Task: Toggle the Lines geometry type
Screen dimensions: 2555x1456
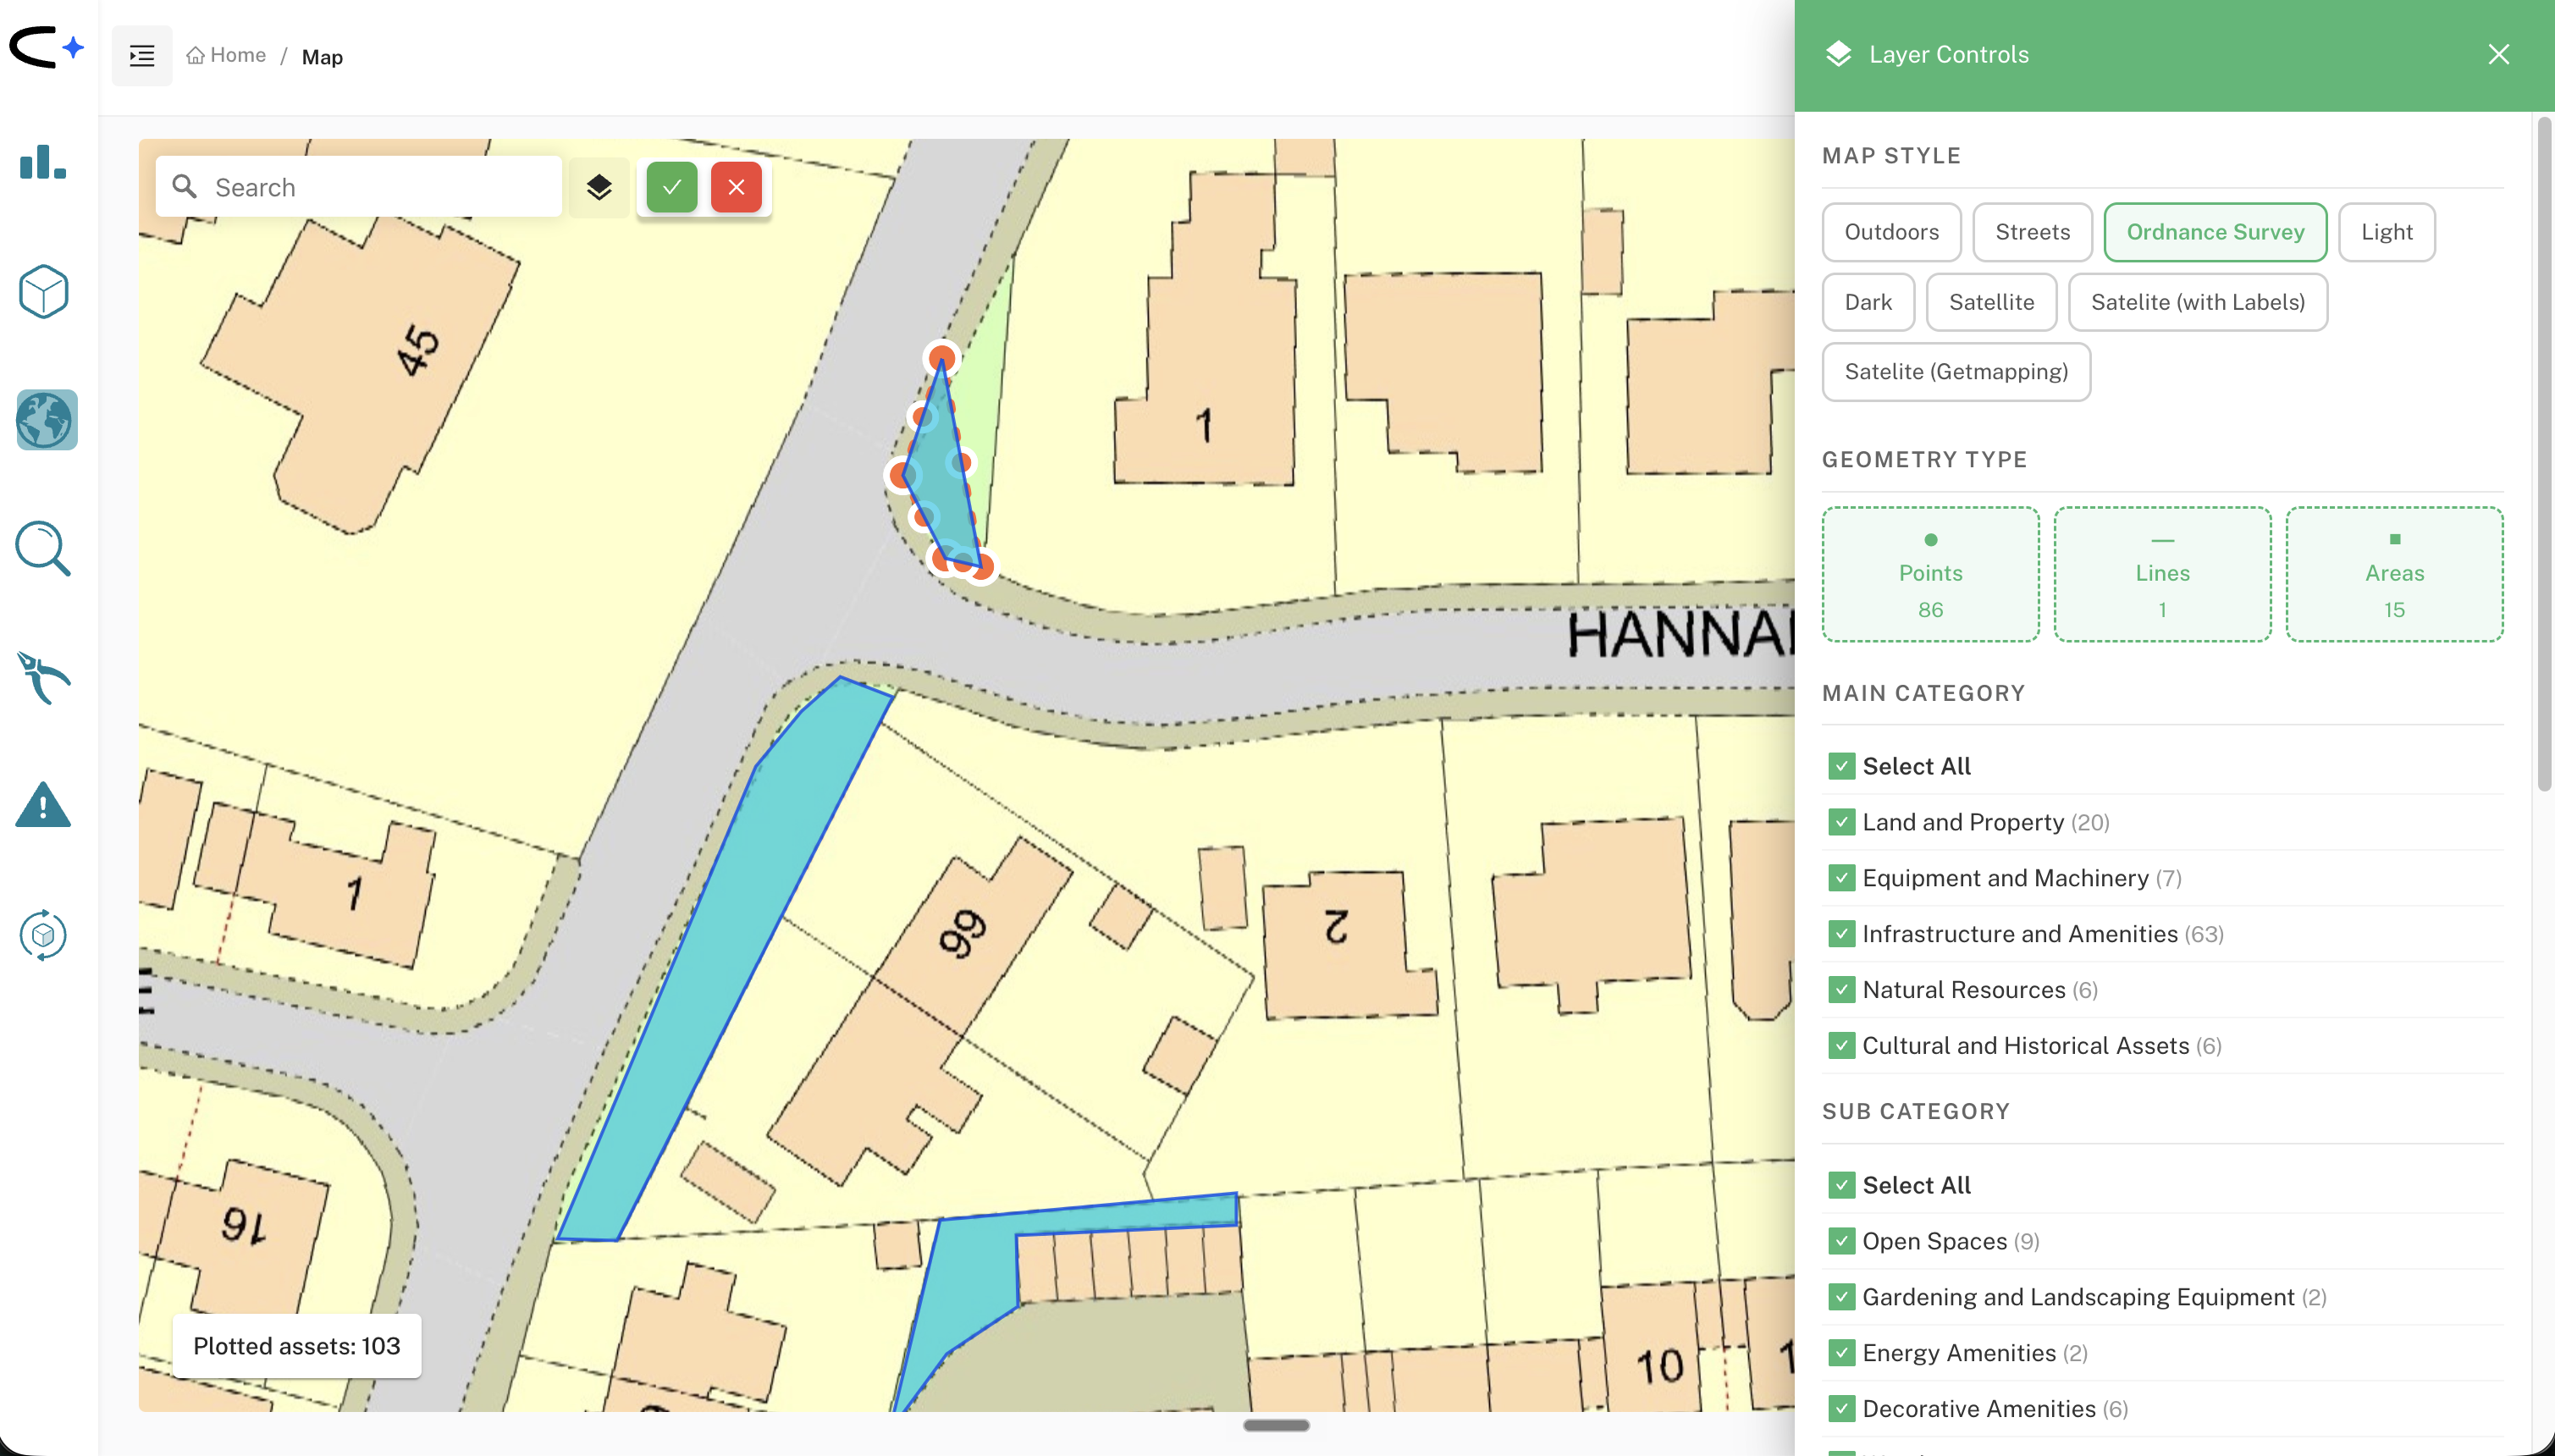Action: pos(2162,574)
